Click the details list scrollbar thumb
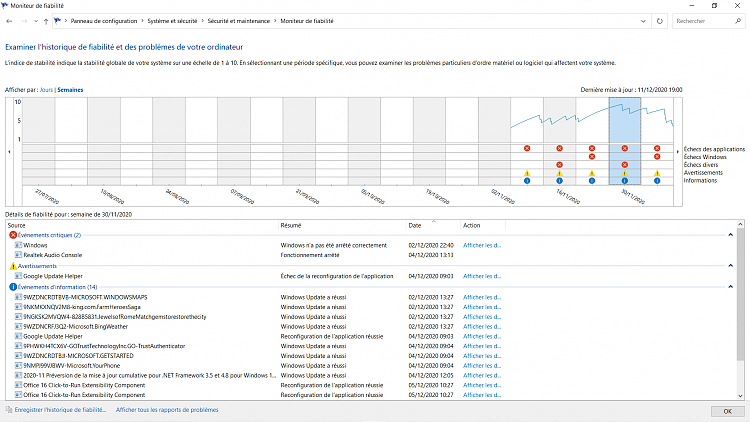Image resolution: width=750 pixels, height=422 pixels. point(740,294)
